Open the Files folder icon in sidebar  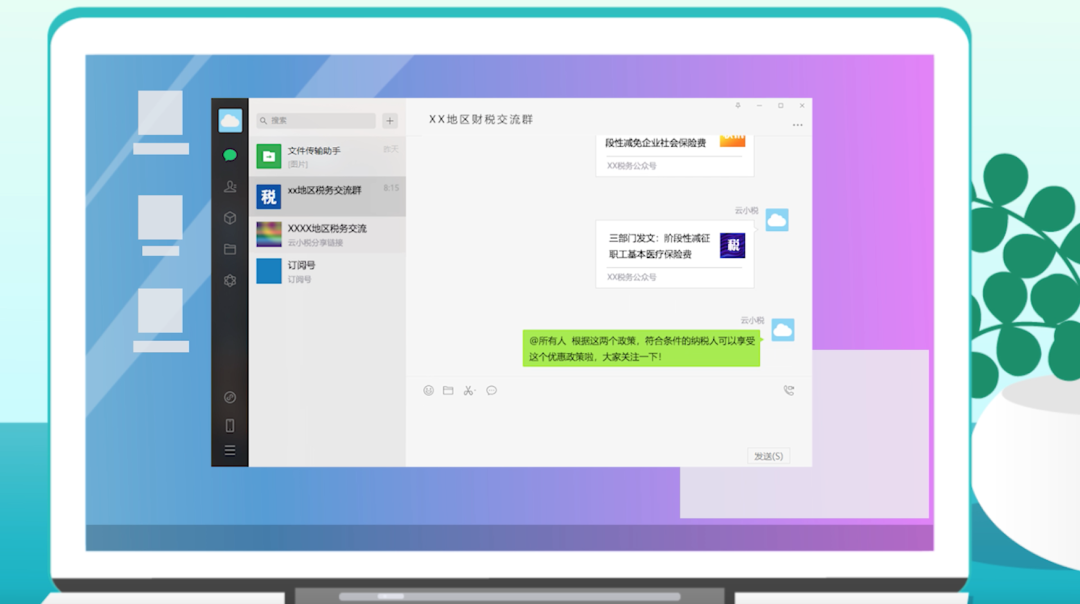coord(230,249)
